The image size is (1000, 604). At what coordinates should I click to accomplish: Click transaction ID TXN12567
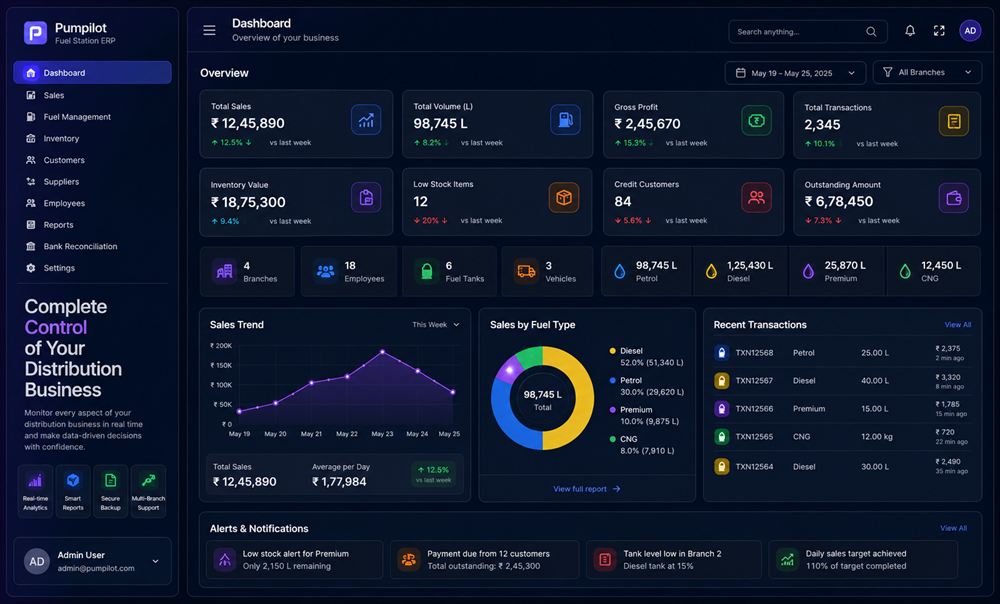(x=754, y=381)
